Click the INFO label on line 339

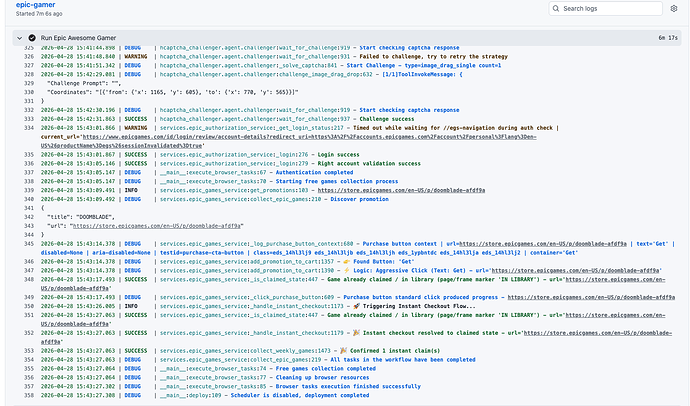point(131,190)
